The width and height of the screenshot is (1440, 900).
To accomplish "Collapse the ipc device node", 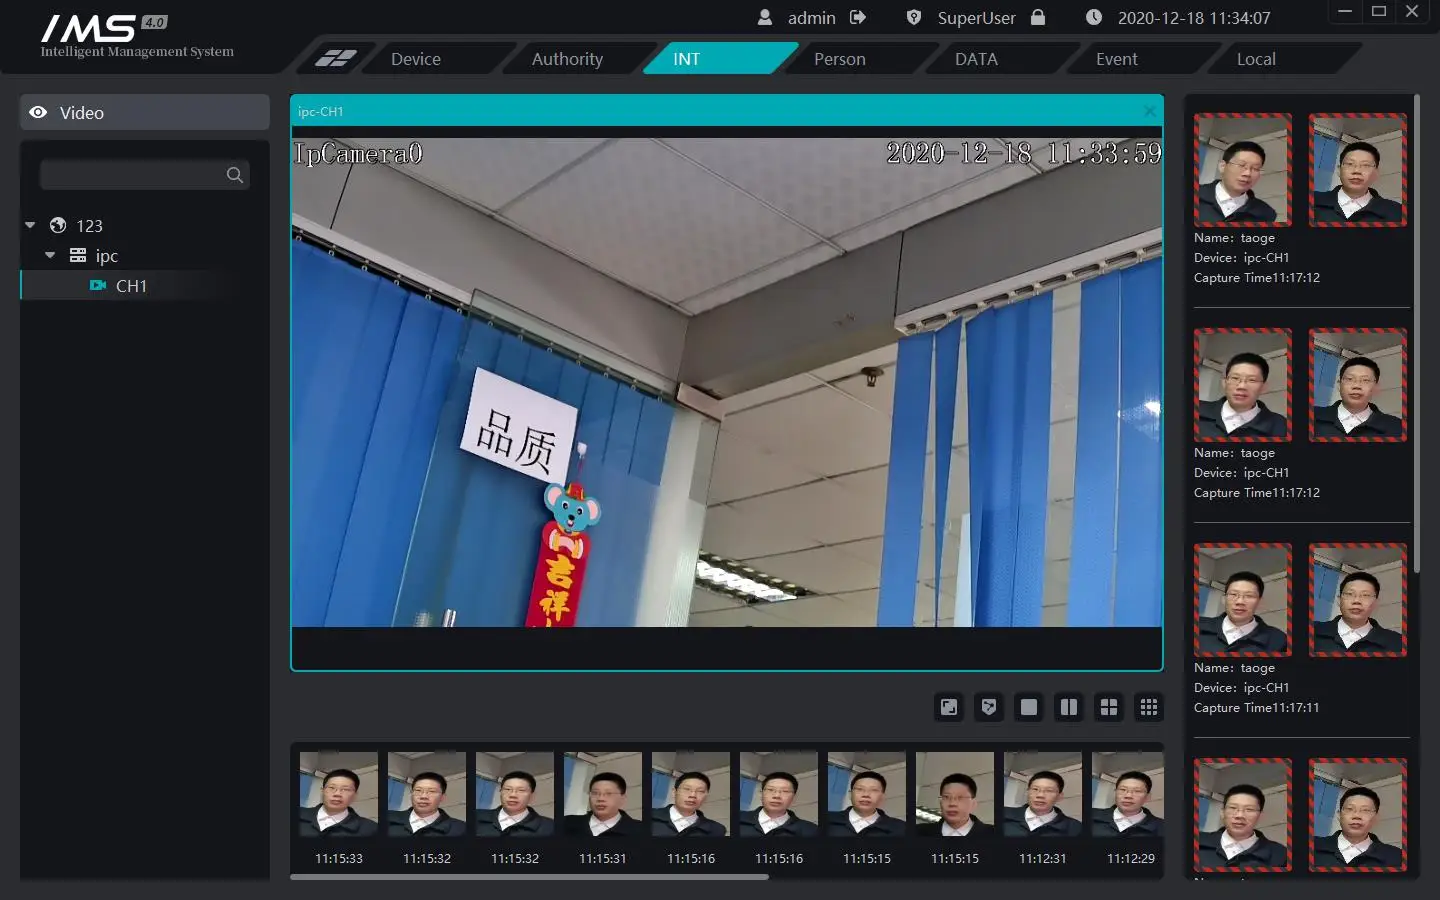I will (x=50, y=255).
